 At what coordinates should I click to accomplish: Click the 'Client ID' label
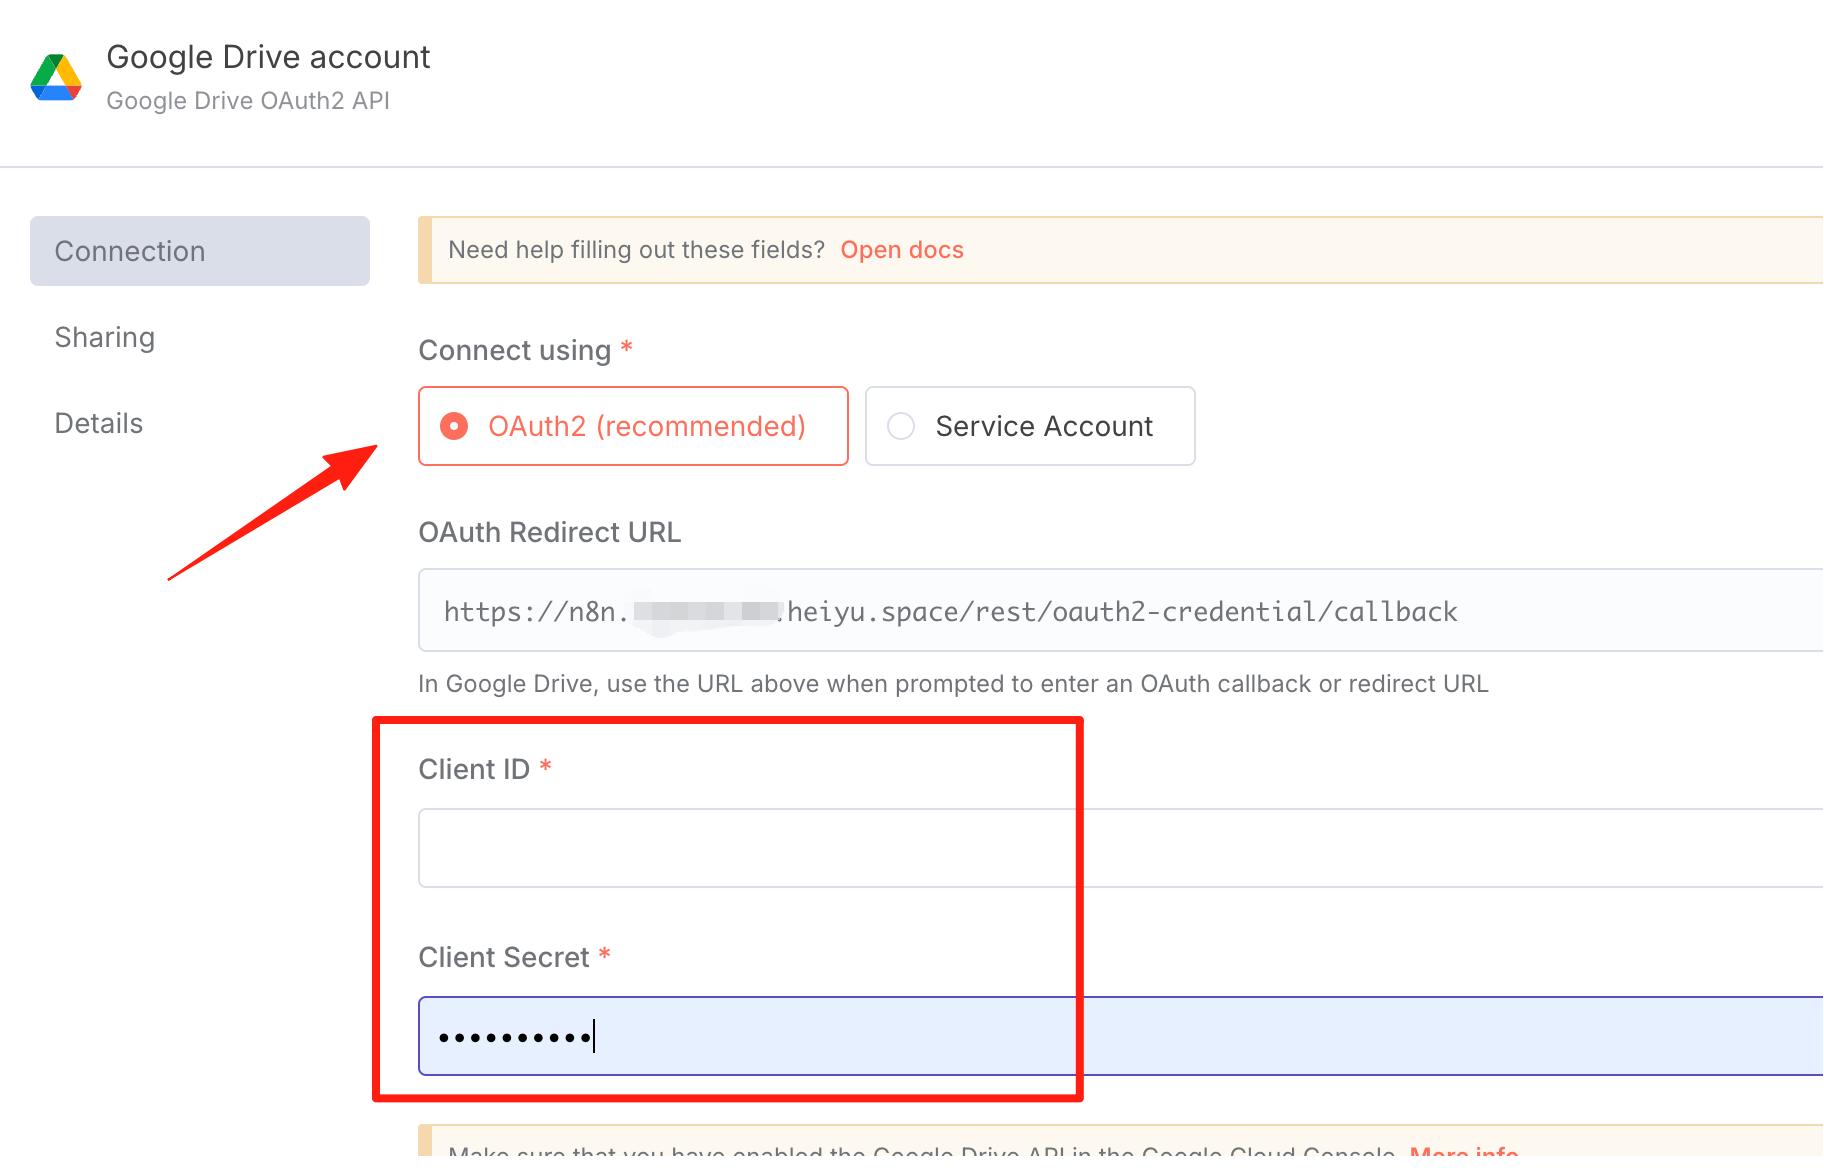[x=474, y=769]
